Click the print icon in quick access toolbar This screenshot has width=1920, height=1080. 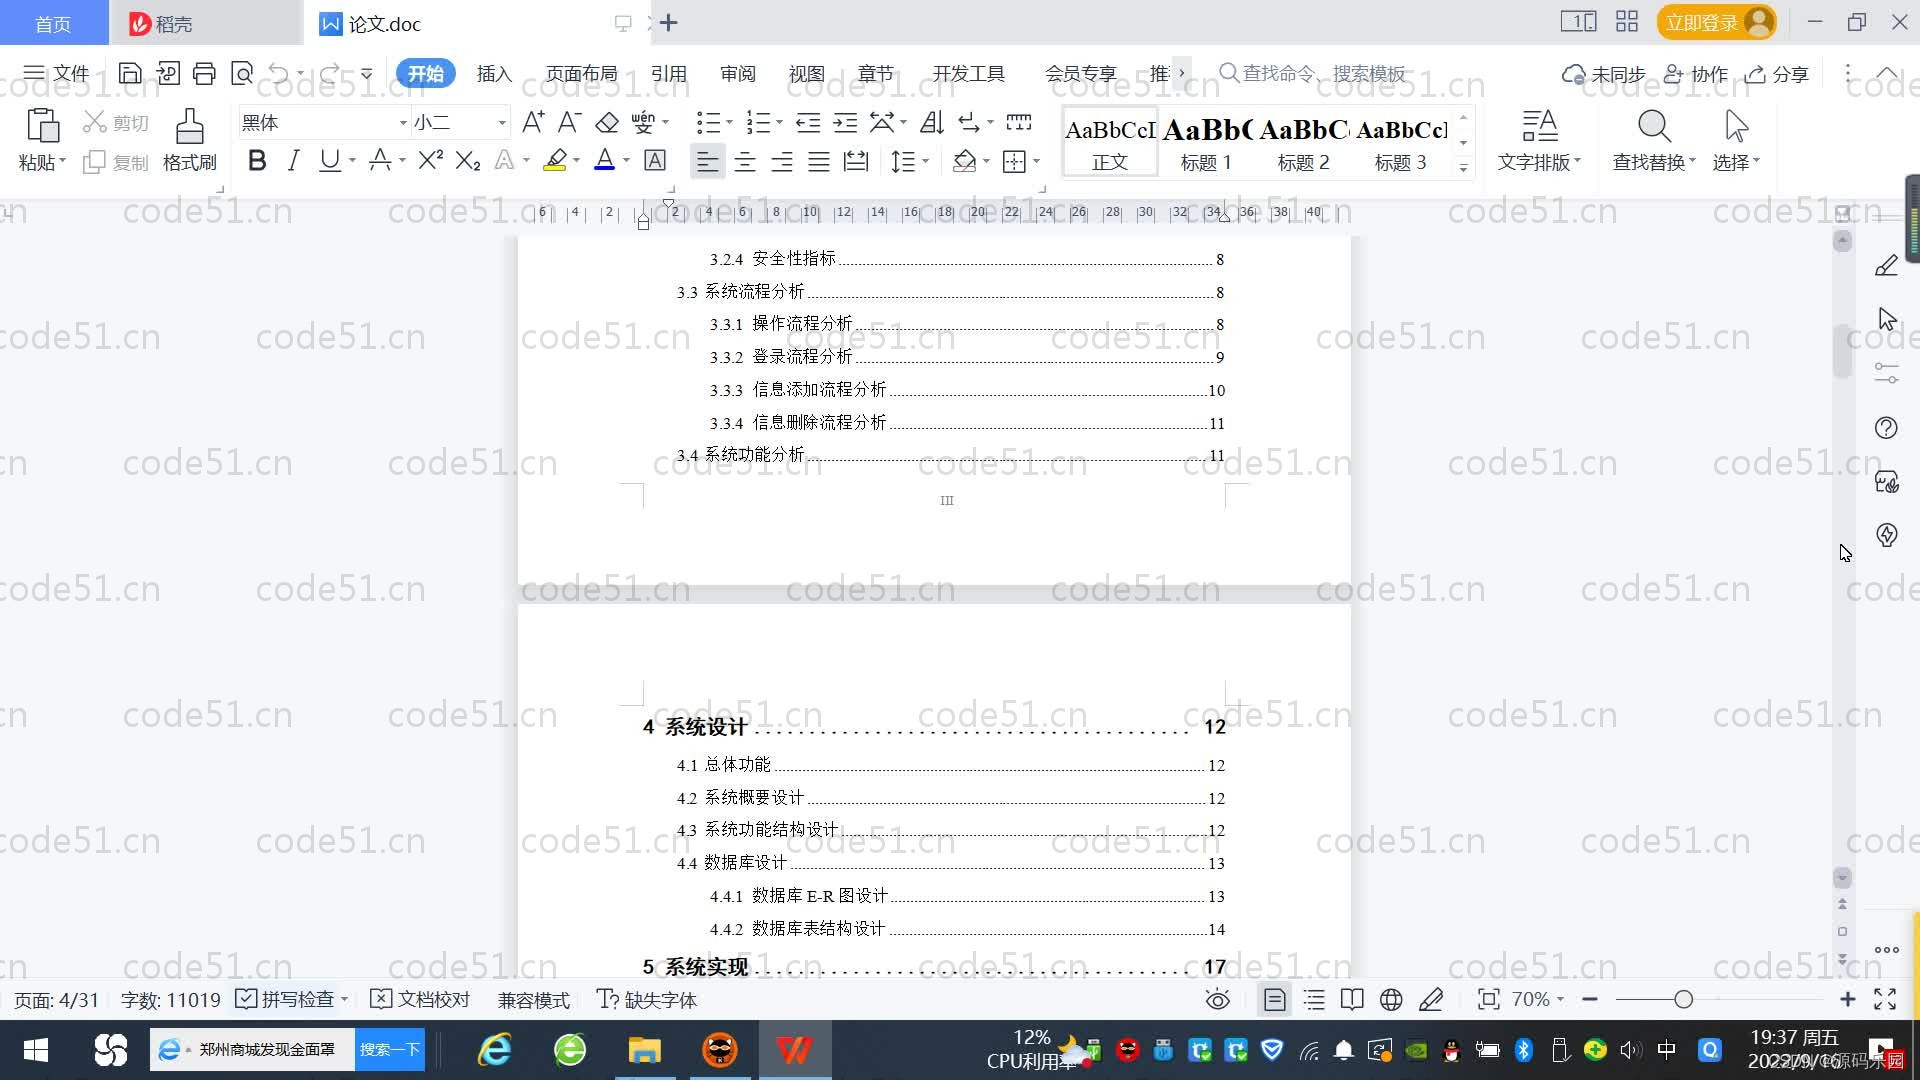click(x=204, y=73)
